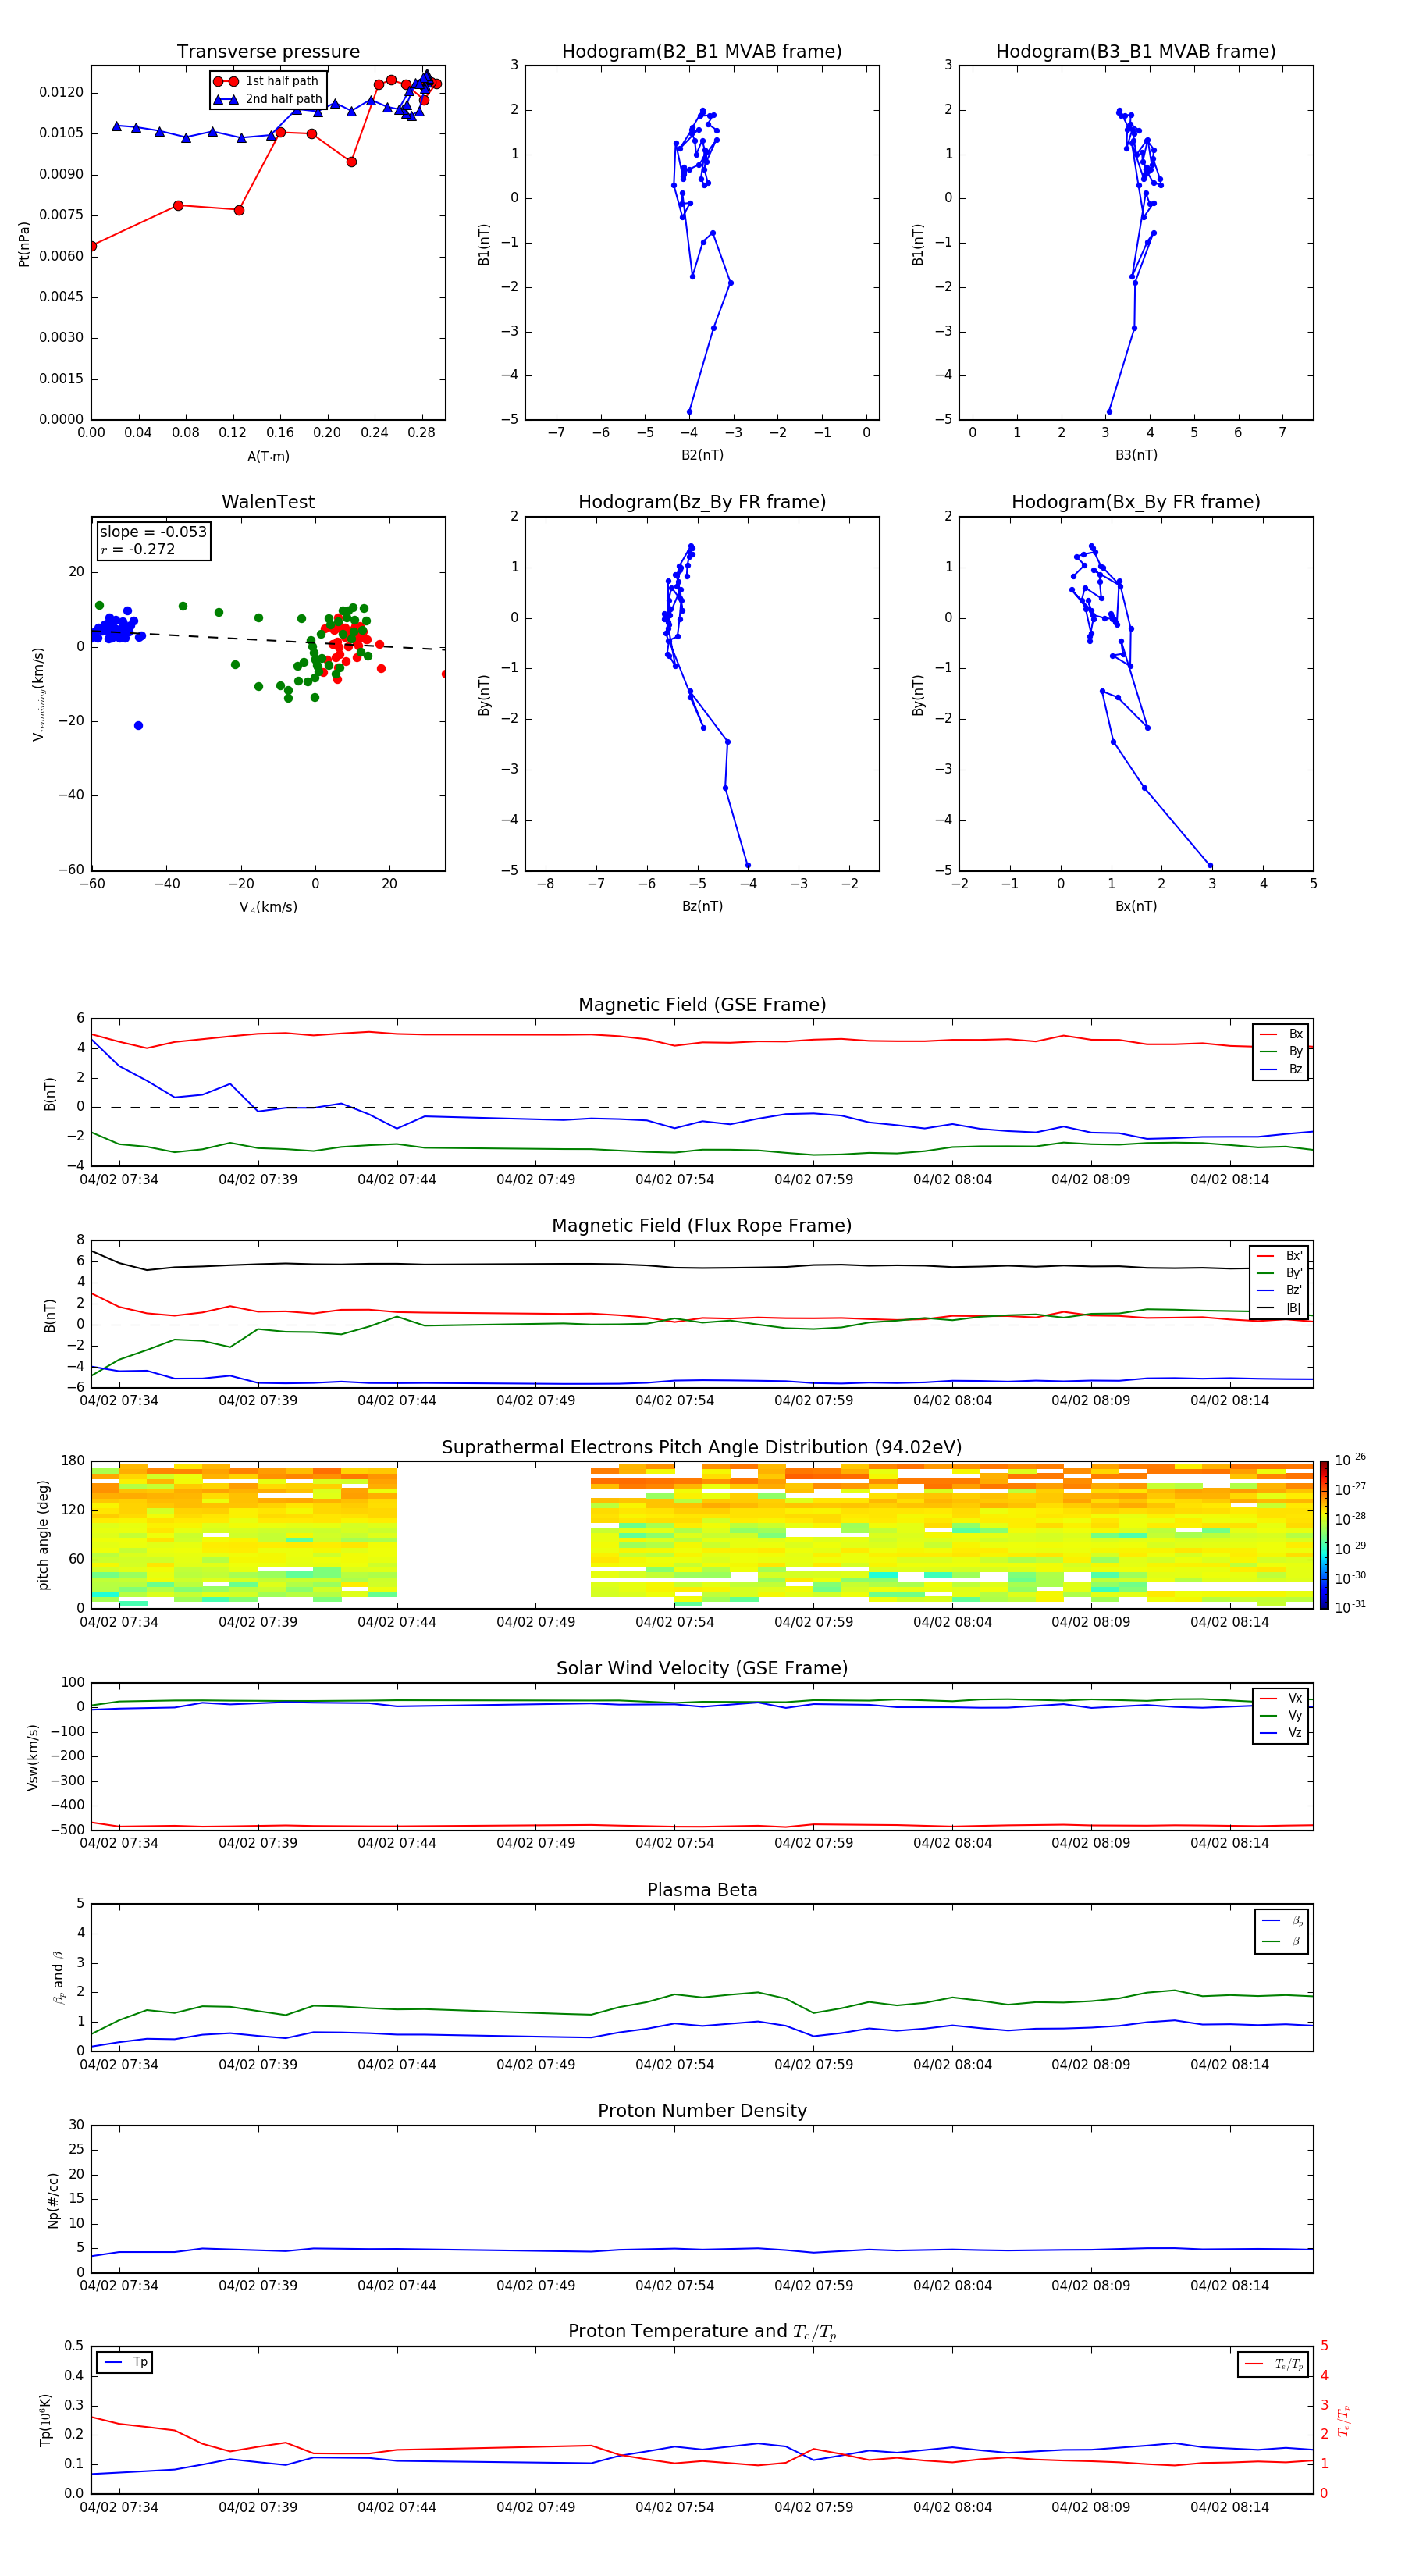Viewport: 1405px width, 2576px height.
Task: Click the Tp legend entry
Action: point(125,2363)
